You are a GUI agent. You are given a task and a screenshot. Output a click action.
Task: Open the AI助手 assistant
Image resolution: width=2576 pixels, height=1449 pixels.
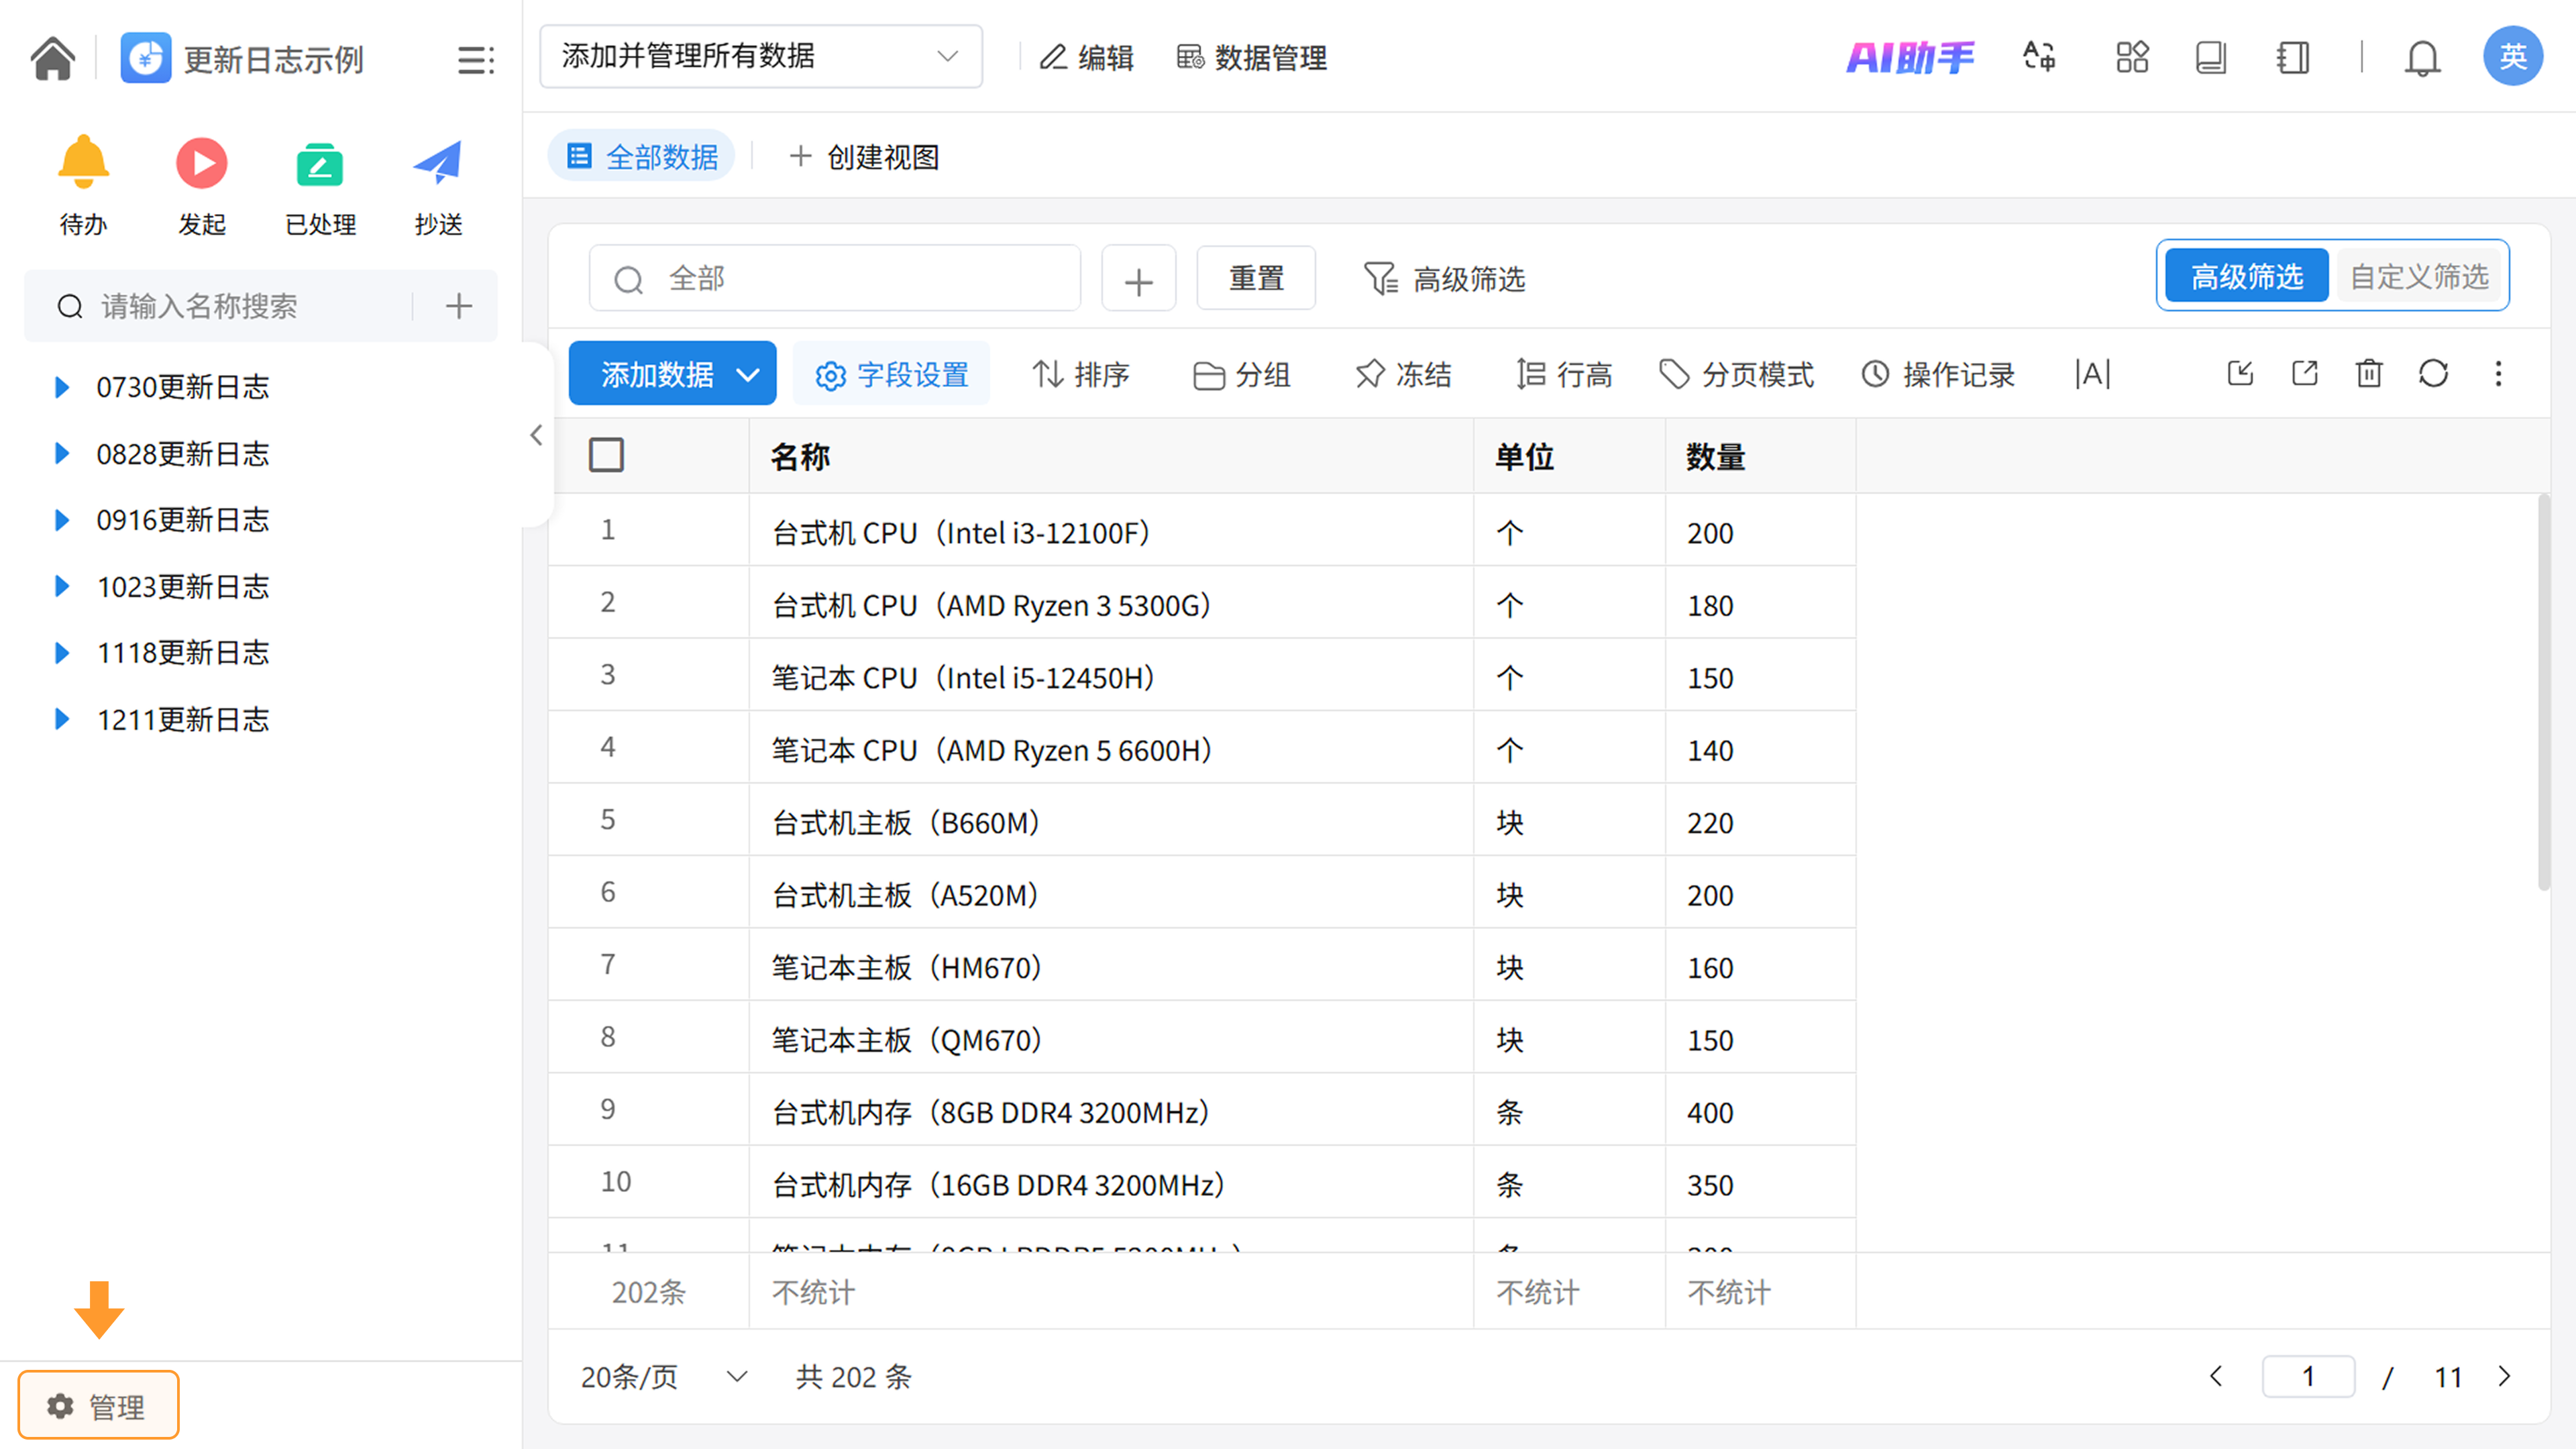click(x=1909, y=58)
